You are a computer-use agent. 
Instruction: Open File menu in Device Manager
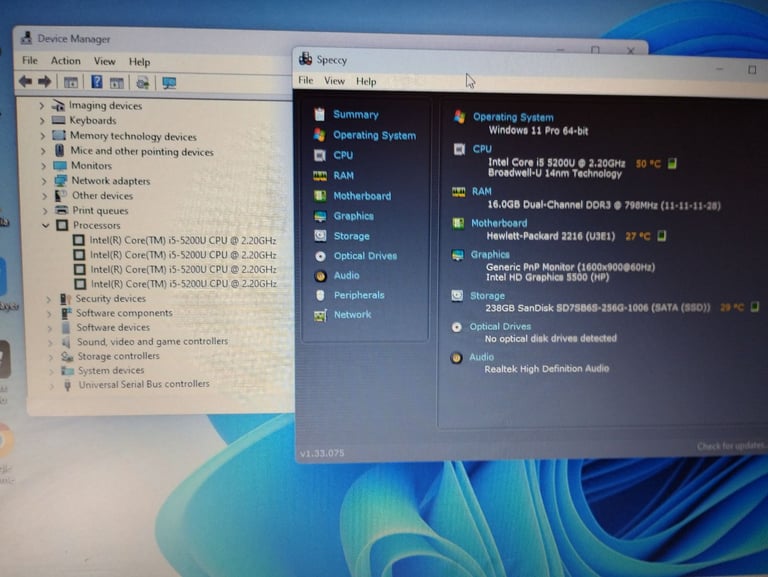point(29,60)
